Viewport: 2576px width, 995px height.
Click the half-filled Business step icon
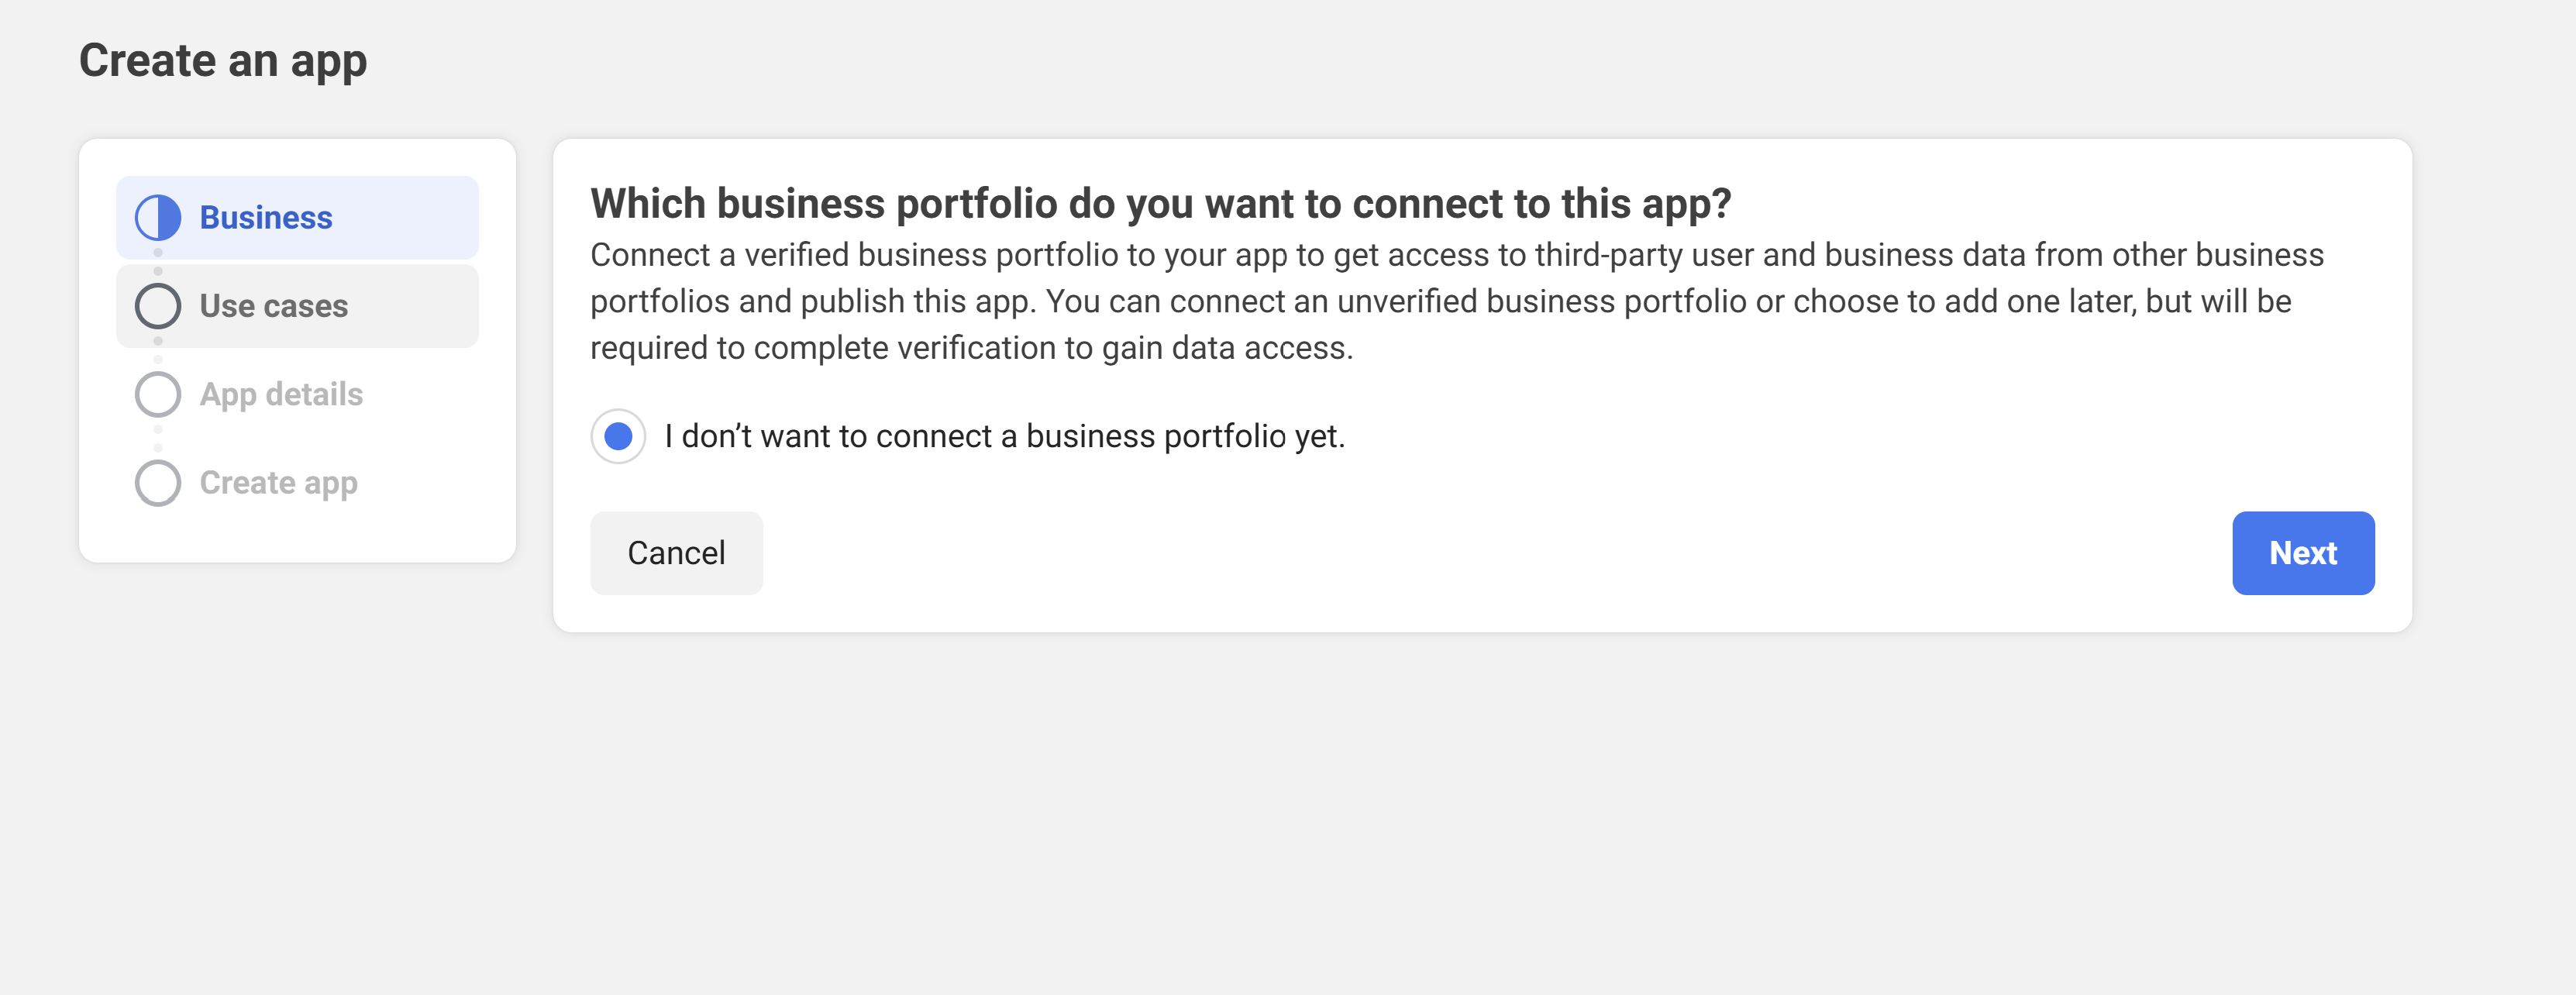[x=158, y=217]
